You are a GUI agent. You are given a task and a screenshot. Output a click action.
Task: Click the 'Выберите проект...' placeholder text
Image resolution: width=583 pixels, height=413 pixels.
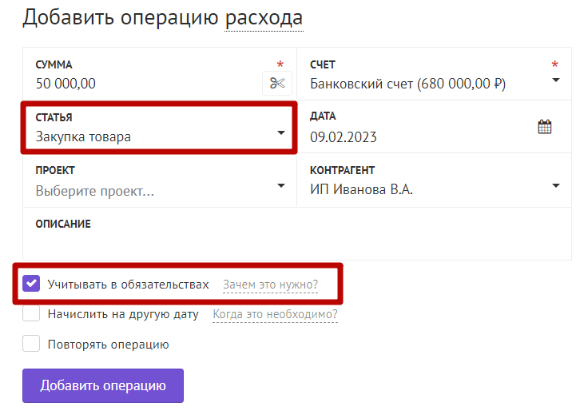95,191
